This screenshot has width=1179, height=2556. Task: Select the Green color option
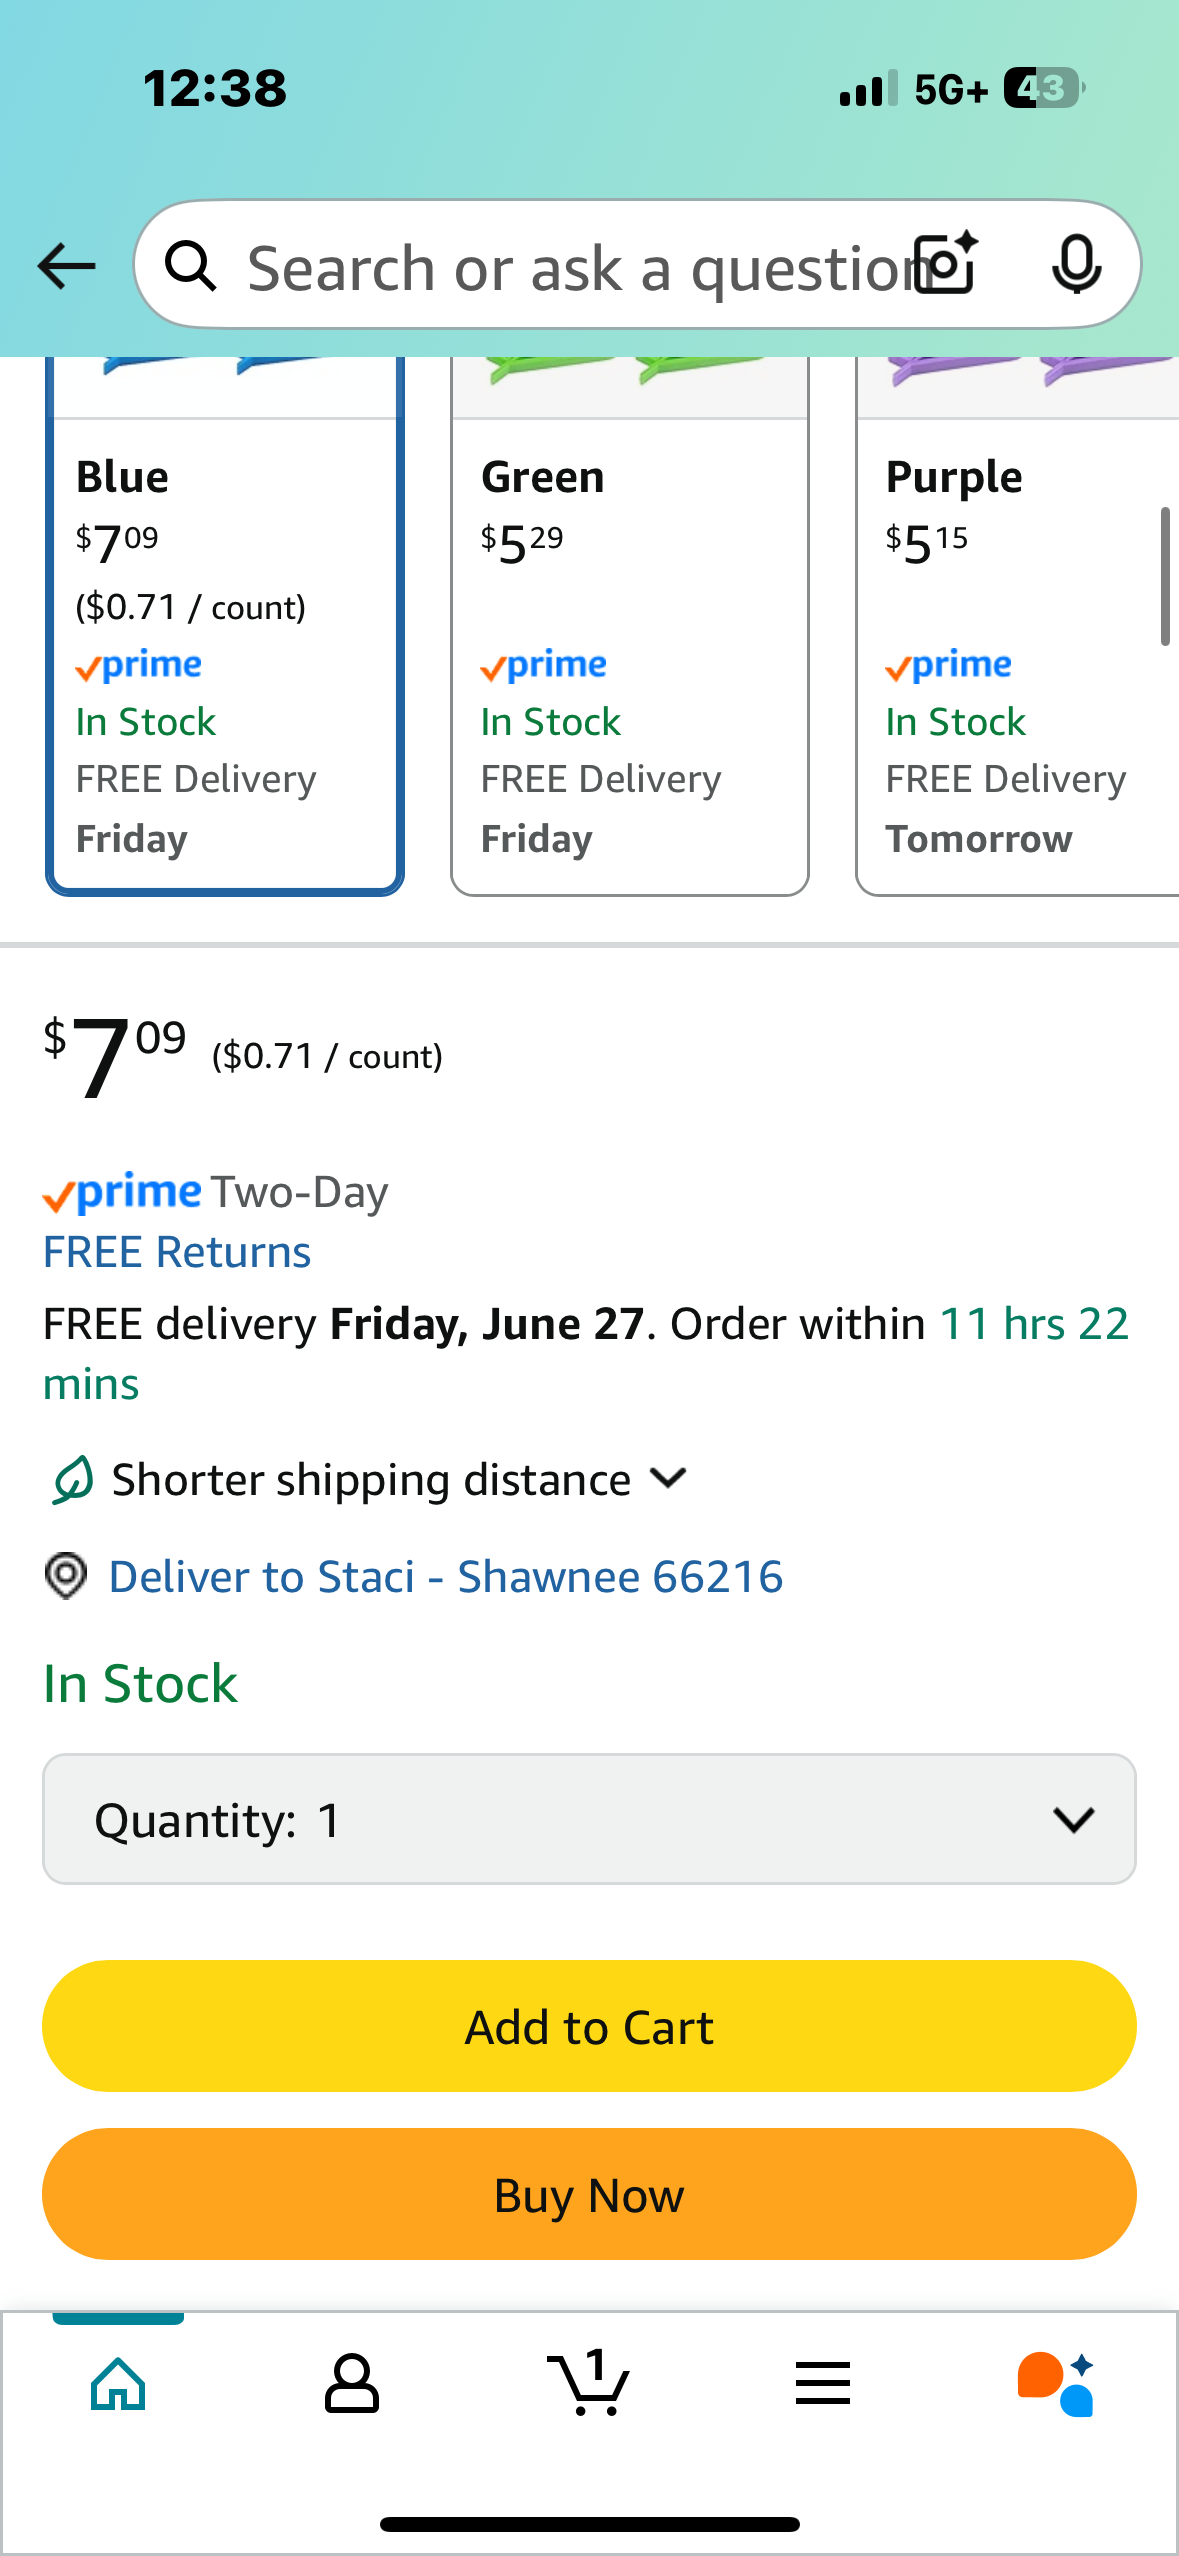click(x=629, y=650)
